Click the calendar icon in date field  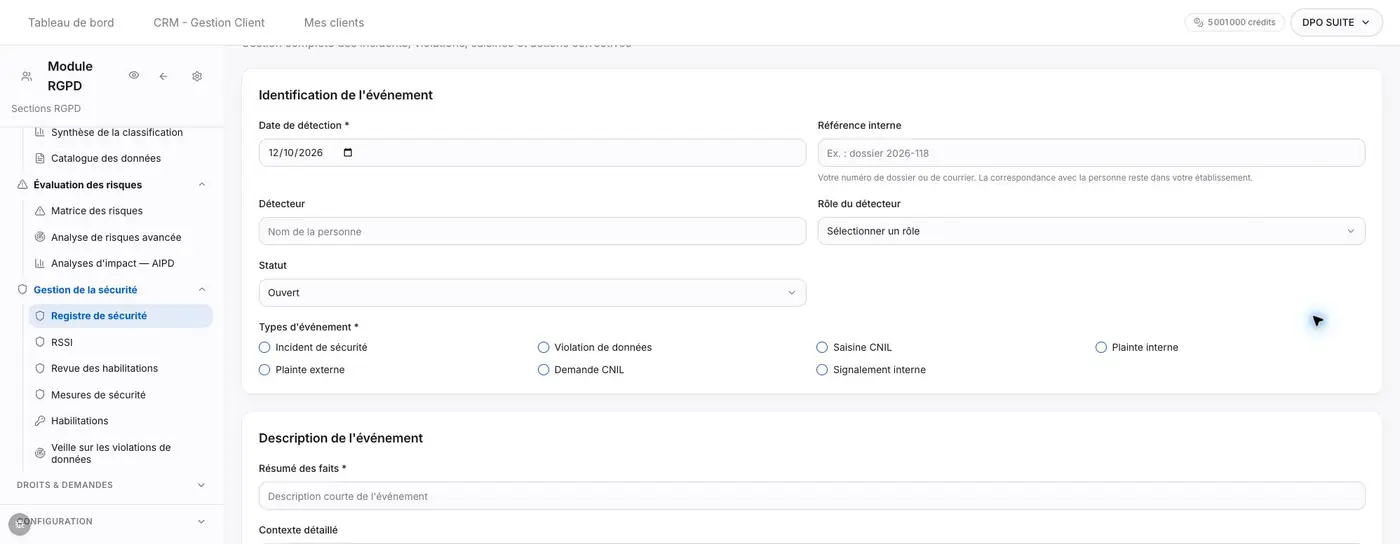click(348, 153)
